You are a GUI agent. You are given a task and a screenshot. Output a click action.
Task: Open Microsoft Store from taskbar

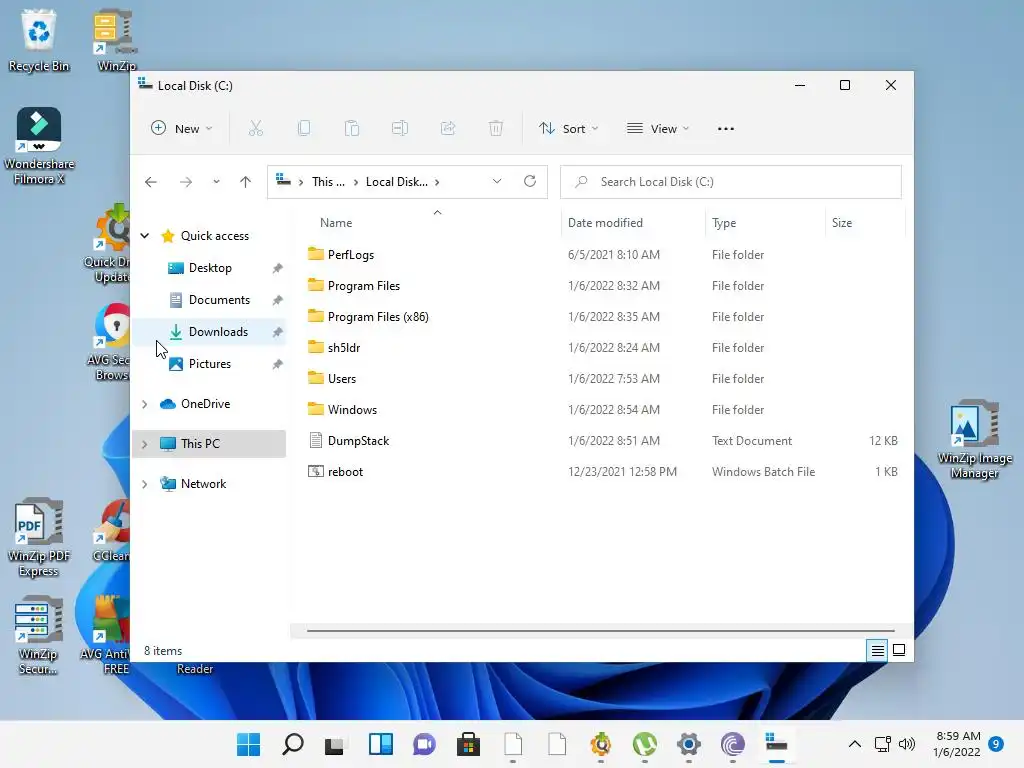tap(468, 744)
